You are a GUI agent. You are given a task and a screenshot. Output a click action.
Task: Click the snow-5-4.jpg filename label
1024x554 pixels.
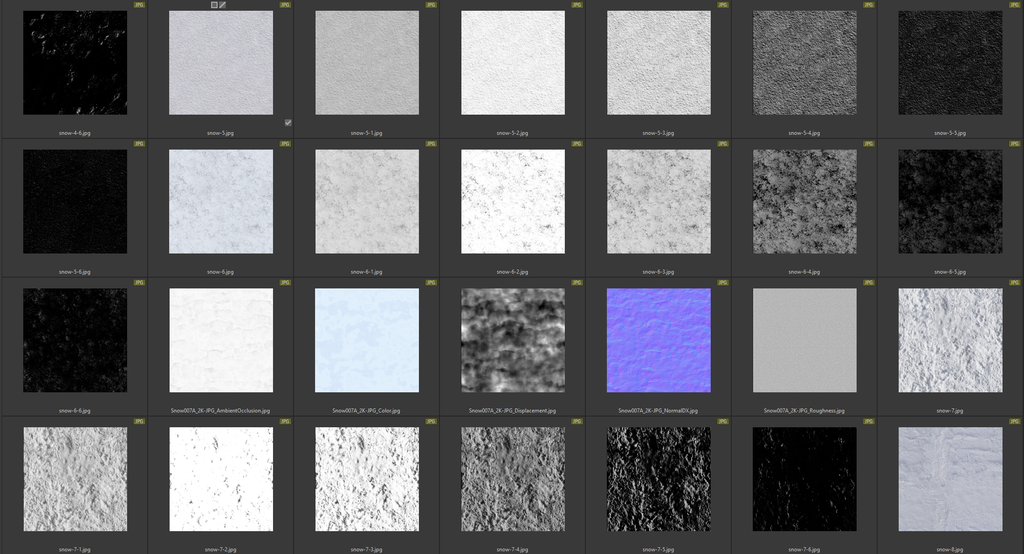point(805,132)
